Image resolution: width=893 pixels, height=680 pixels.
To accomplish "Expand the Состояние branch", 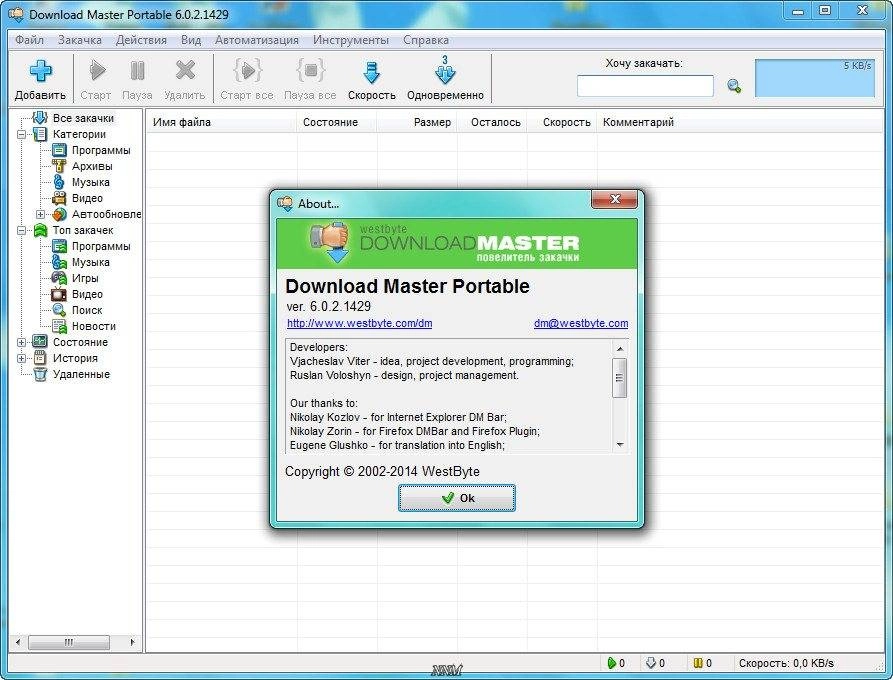I will tap(22, 342).
